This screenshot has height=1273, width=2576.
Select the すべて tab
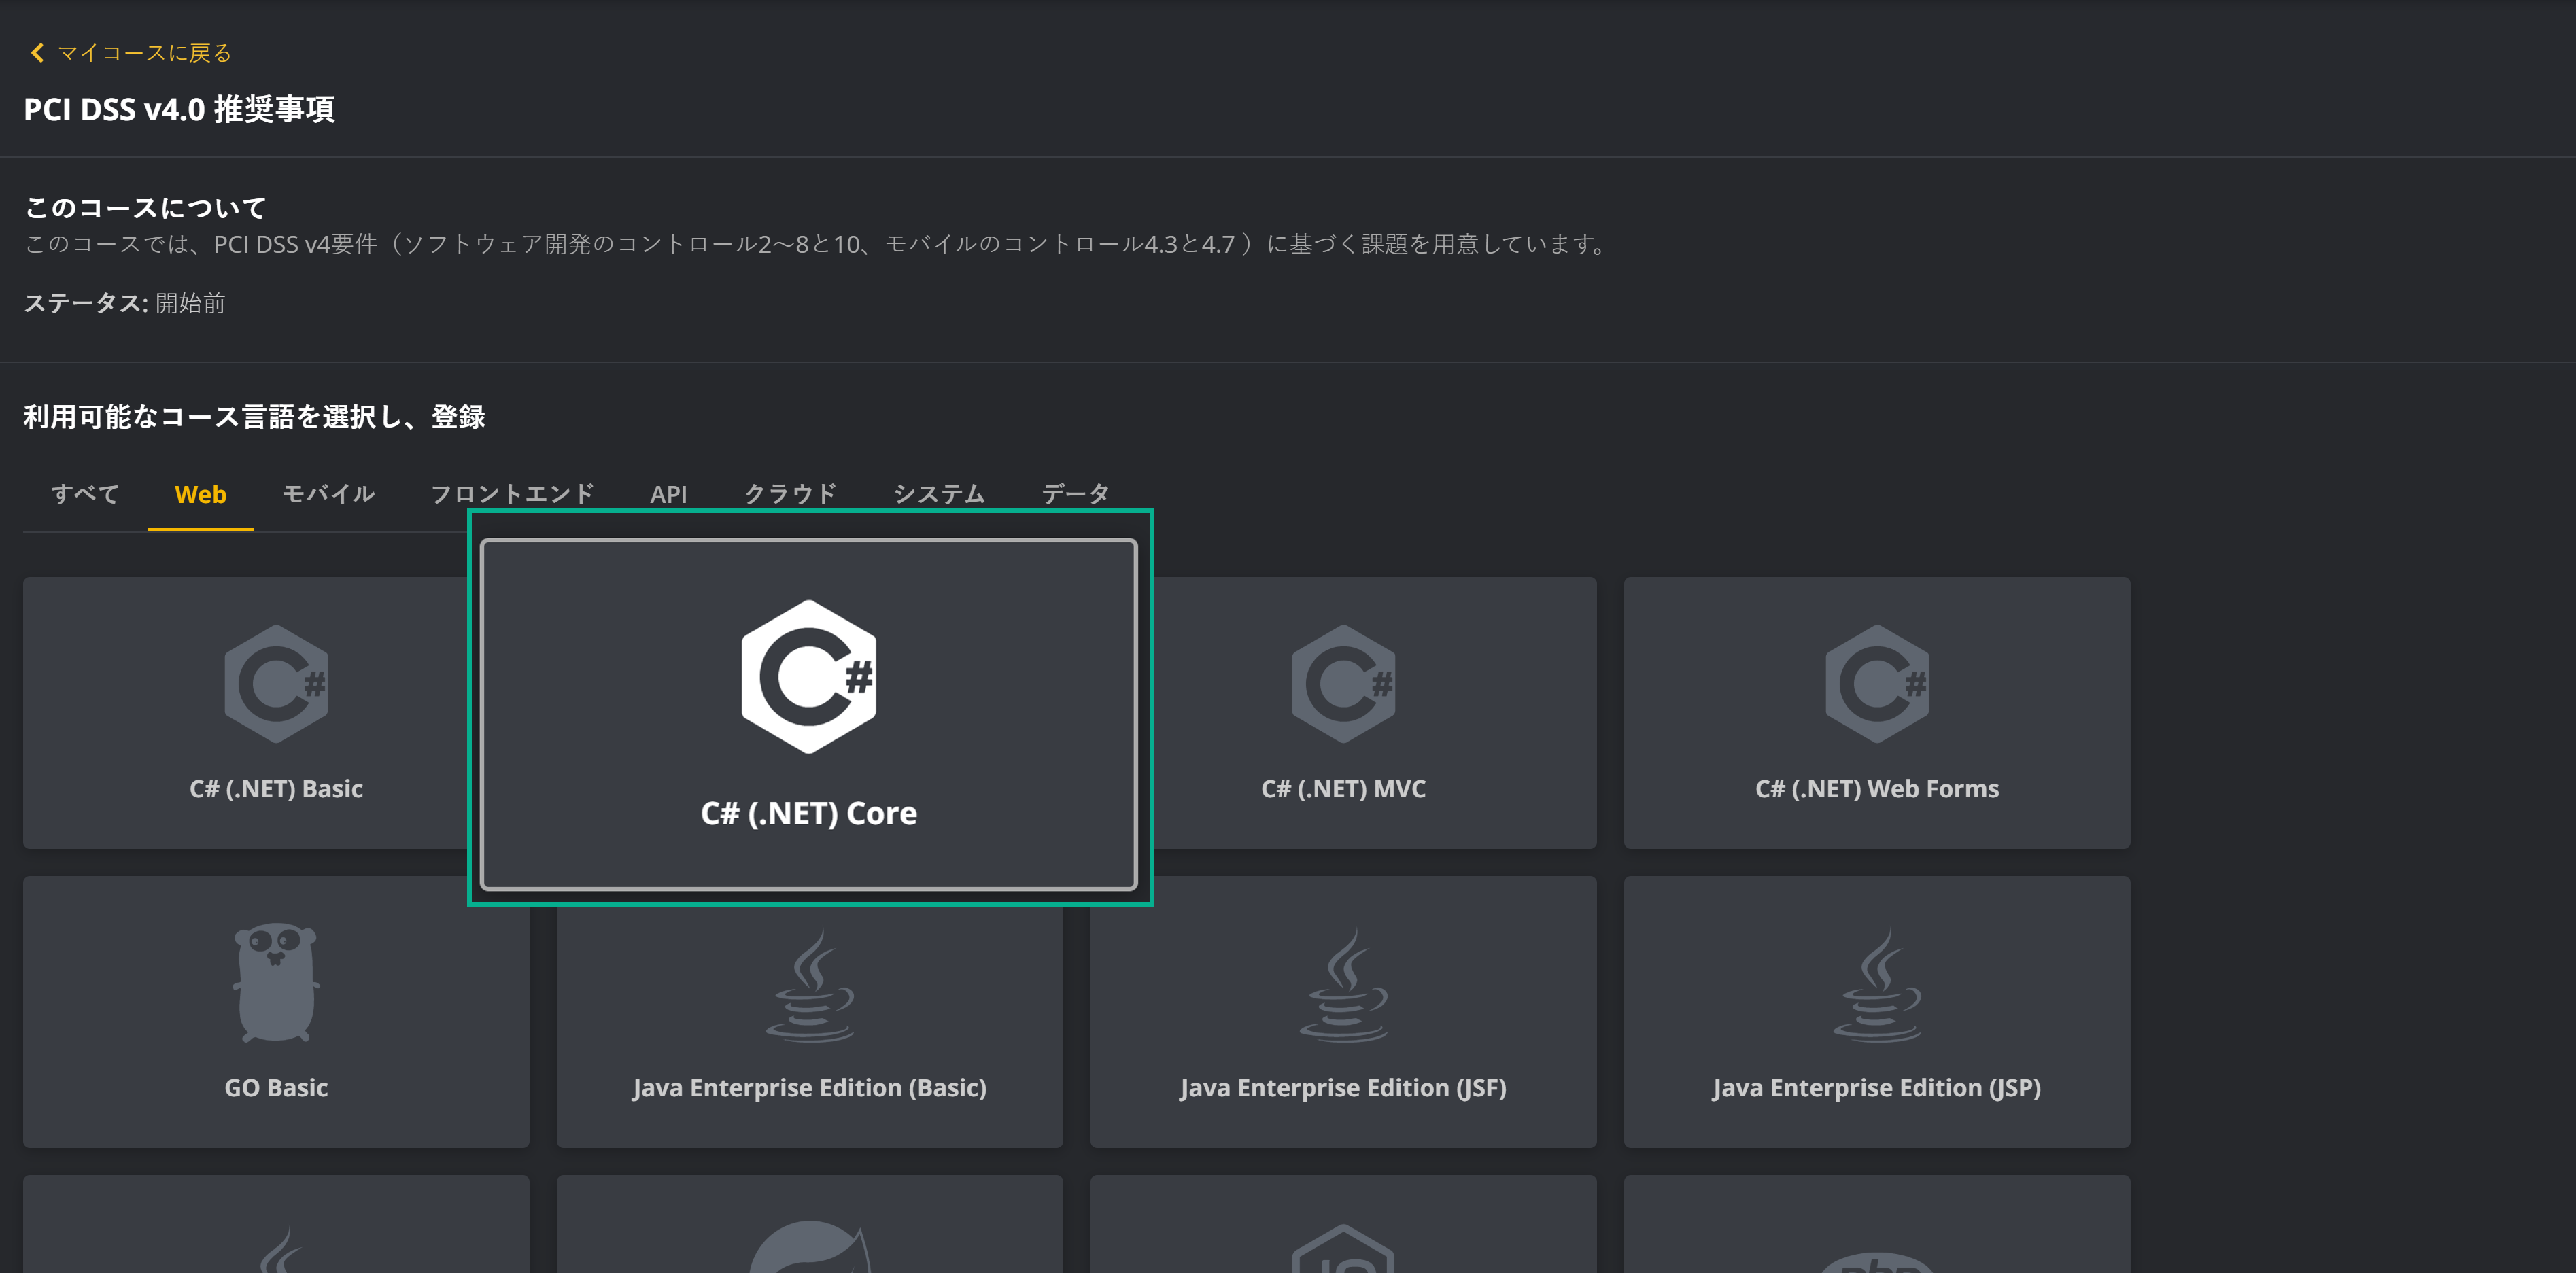coord(85,494)
